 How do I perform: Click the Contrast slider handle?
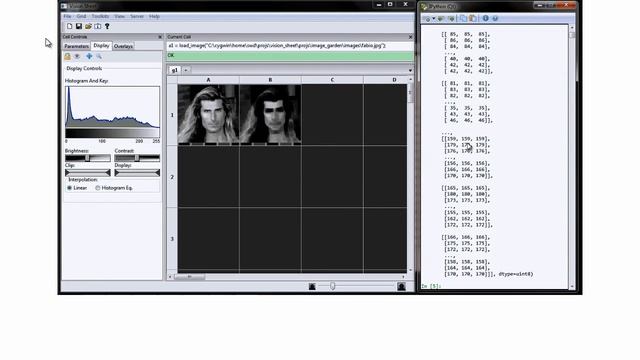(137, 158)
